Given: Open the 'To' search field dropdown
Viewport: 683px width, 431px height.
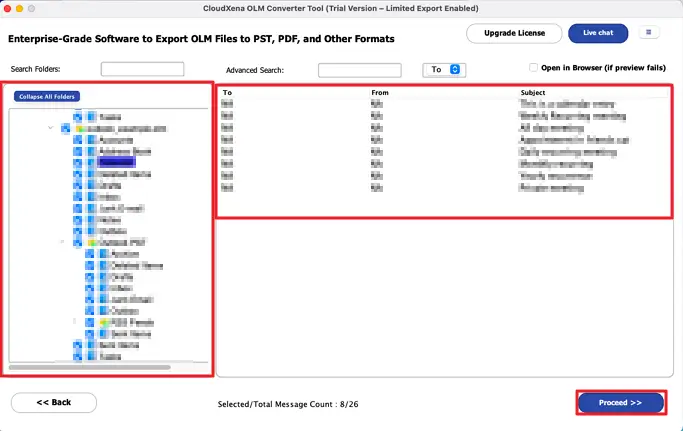Looking at the screenshot, I should [445, 70].
